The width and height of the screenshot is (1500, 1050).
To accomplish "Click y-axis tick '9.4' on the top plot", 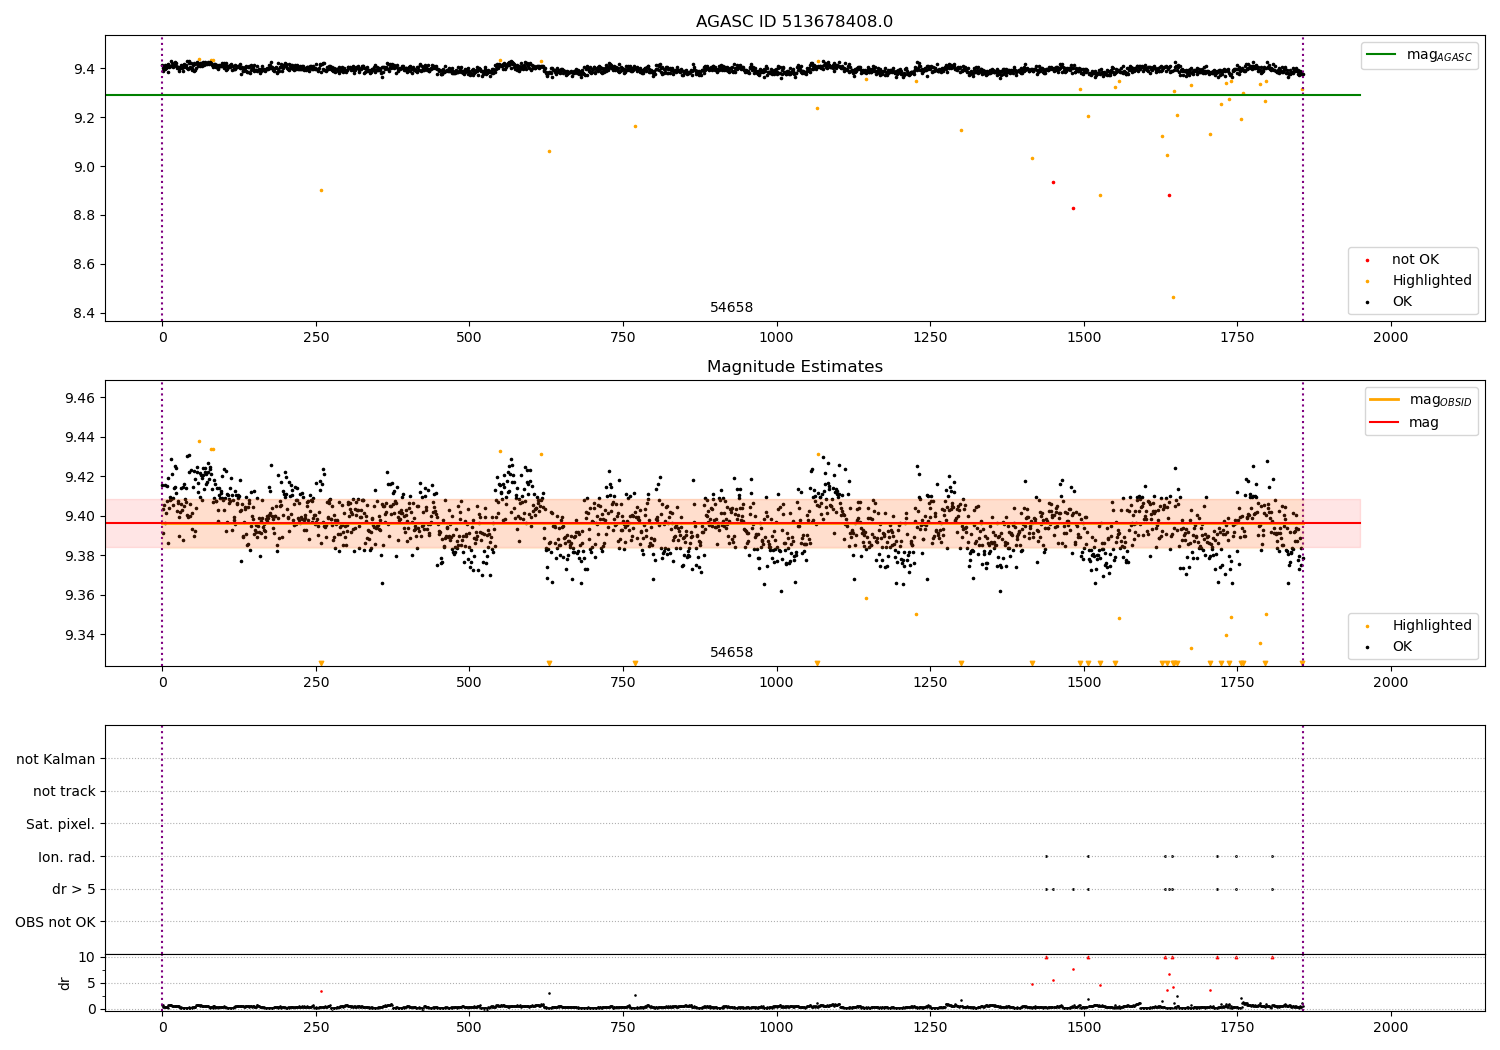I will tap(84, 69).
